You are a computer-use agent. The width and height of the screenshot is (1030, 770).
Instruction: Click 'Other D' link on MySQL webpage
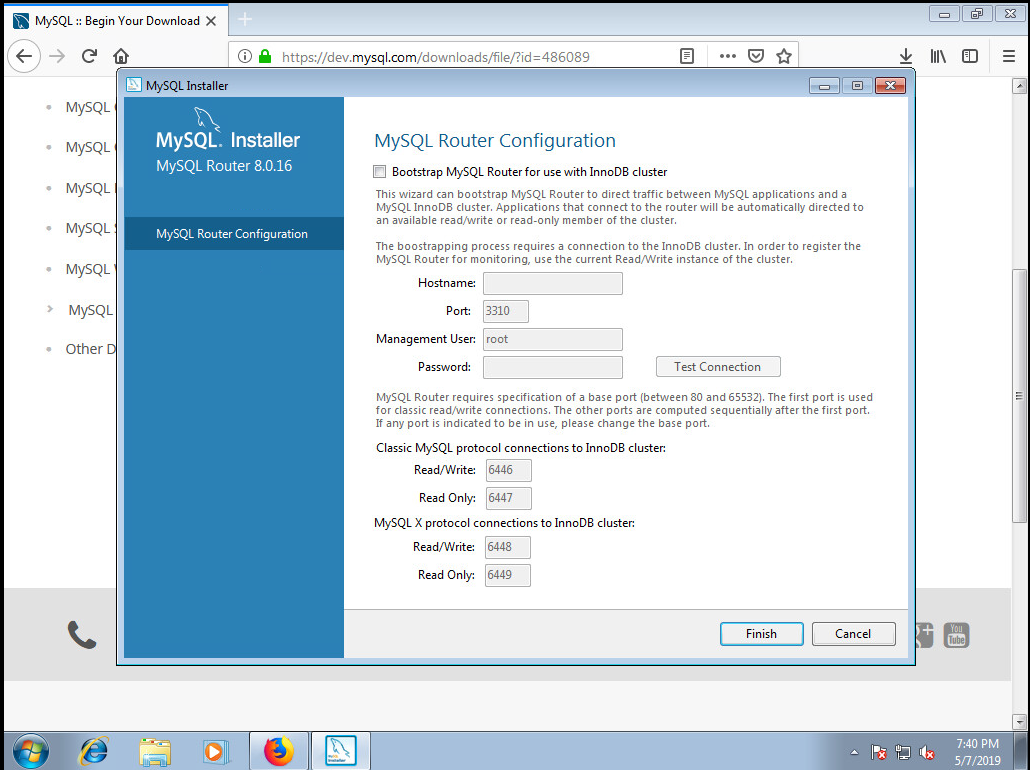coord(91,349)
